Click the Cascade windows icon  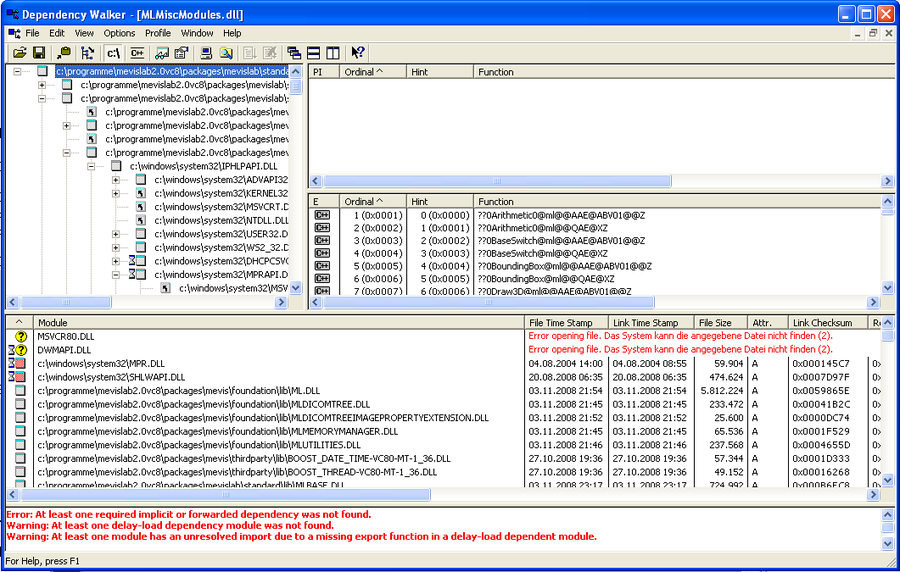tap(294, 53)
